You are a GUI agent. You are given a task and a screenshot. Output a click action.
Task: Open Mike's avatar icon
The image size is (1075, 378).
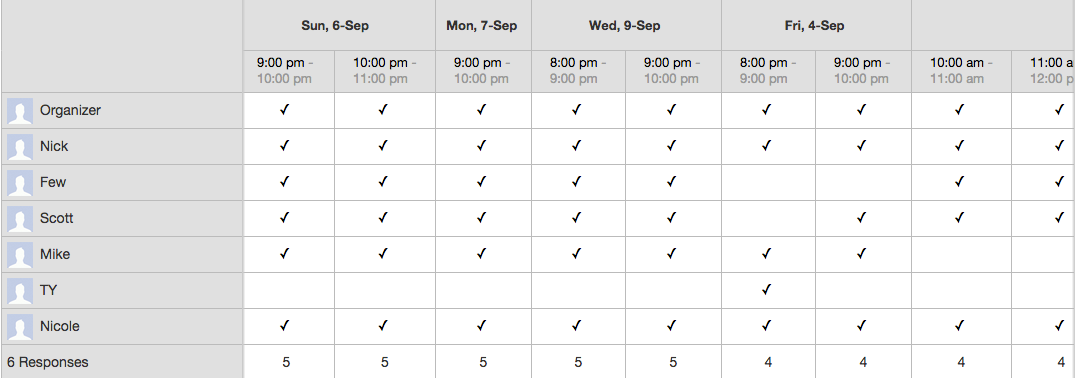coord(20,255)
